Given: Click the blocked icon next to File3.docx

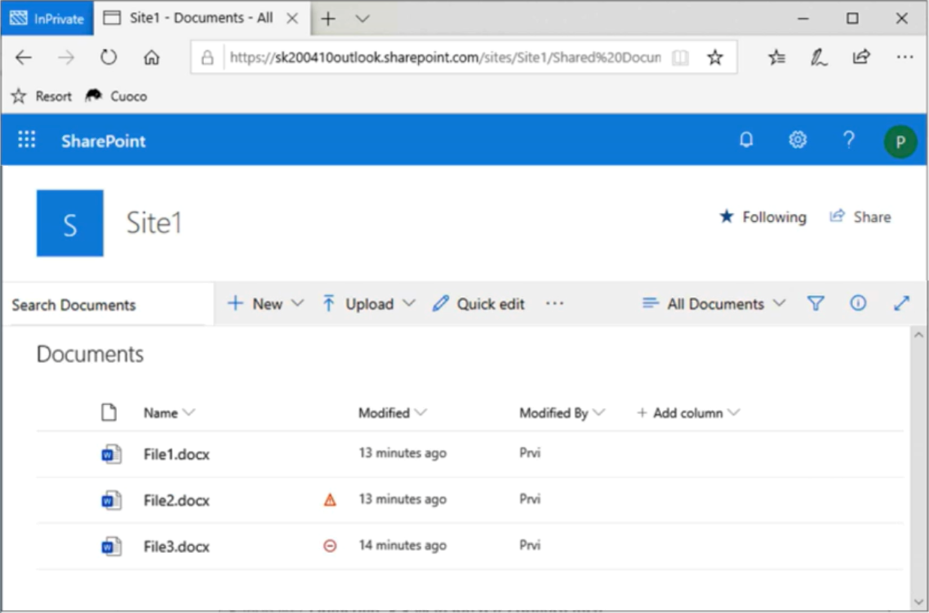Looking at the screenshot, I should [x=330, y=546].
